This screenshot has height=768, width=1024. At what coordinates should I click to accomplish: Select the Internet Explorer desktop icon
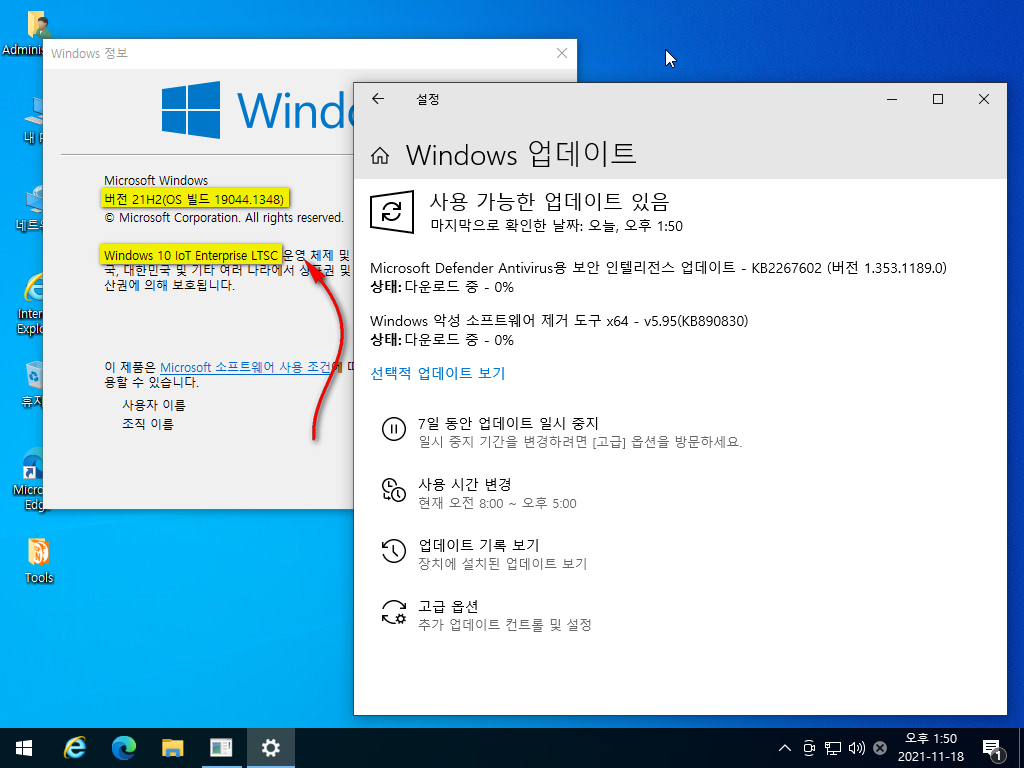(x=29, y=304)
